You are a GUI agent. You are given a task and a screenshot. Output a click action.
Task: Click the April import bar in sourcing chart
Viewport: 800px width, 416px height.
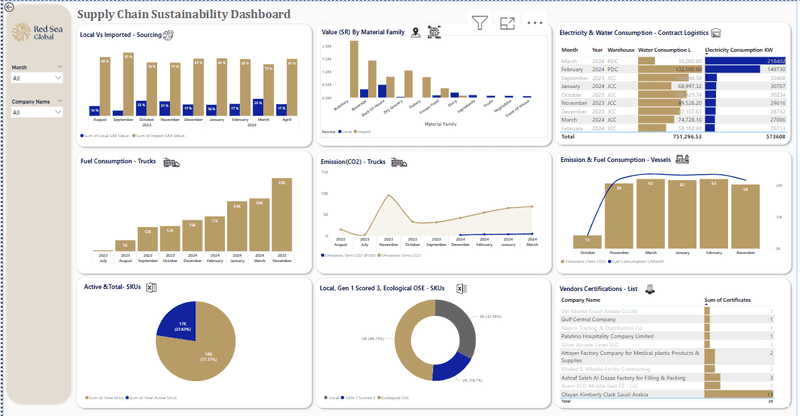pos(292,87)
